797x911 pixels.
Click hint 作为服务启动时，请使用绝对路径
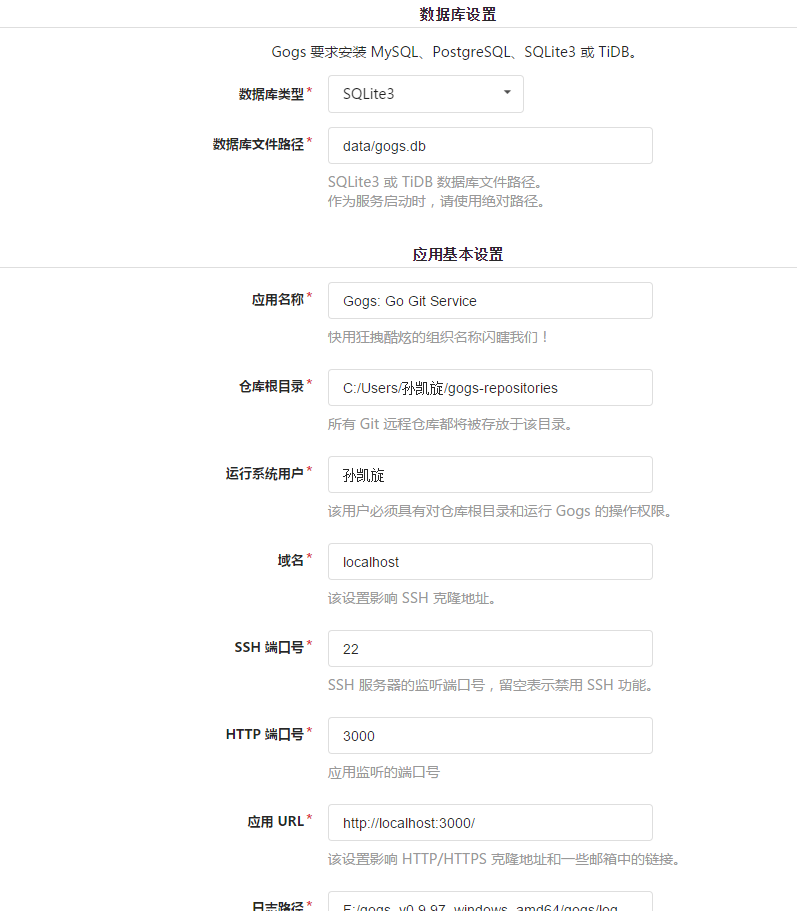[436, 202]
